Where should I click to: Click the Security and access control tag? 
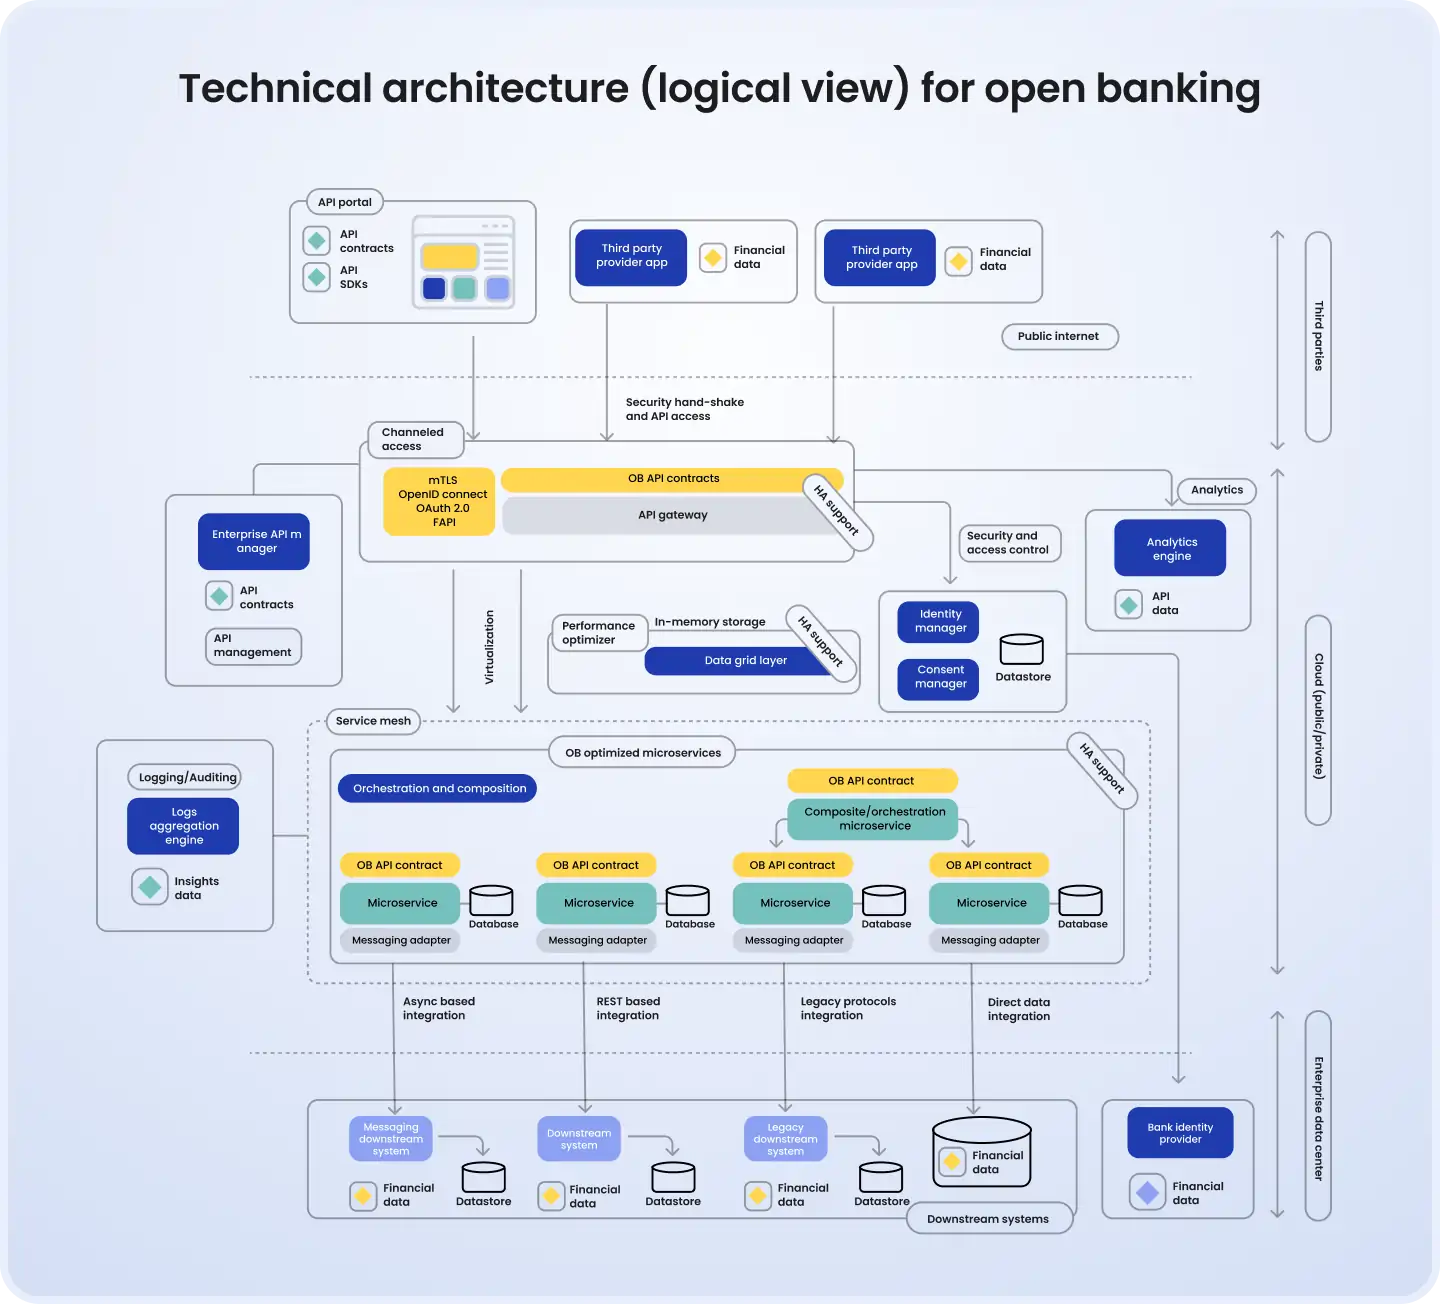pos(1009,543)
